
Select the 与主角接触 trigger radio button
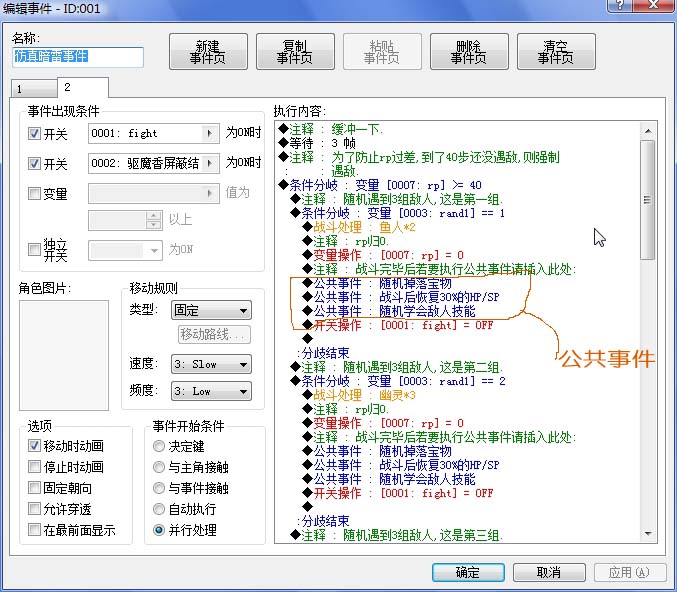[159, 467]
